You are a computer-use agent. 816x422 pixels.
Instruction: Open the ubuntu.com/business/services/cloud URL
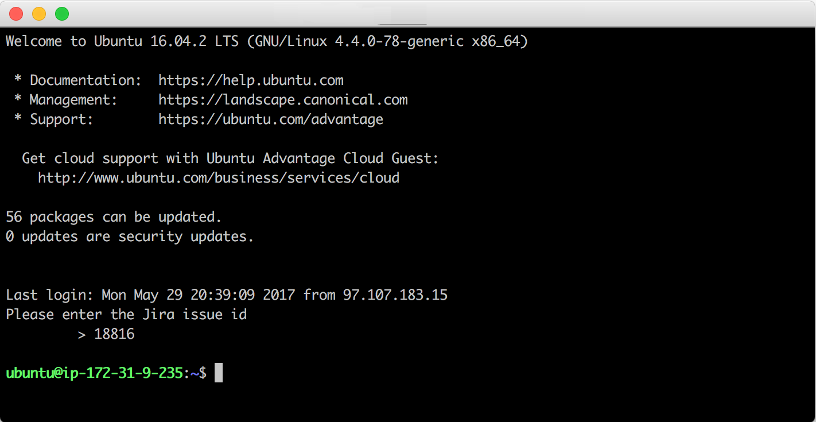tap(219, 178)
